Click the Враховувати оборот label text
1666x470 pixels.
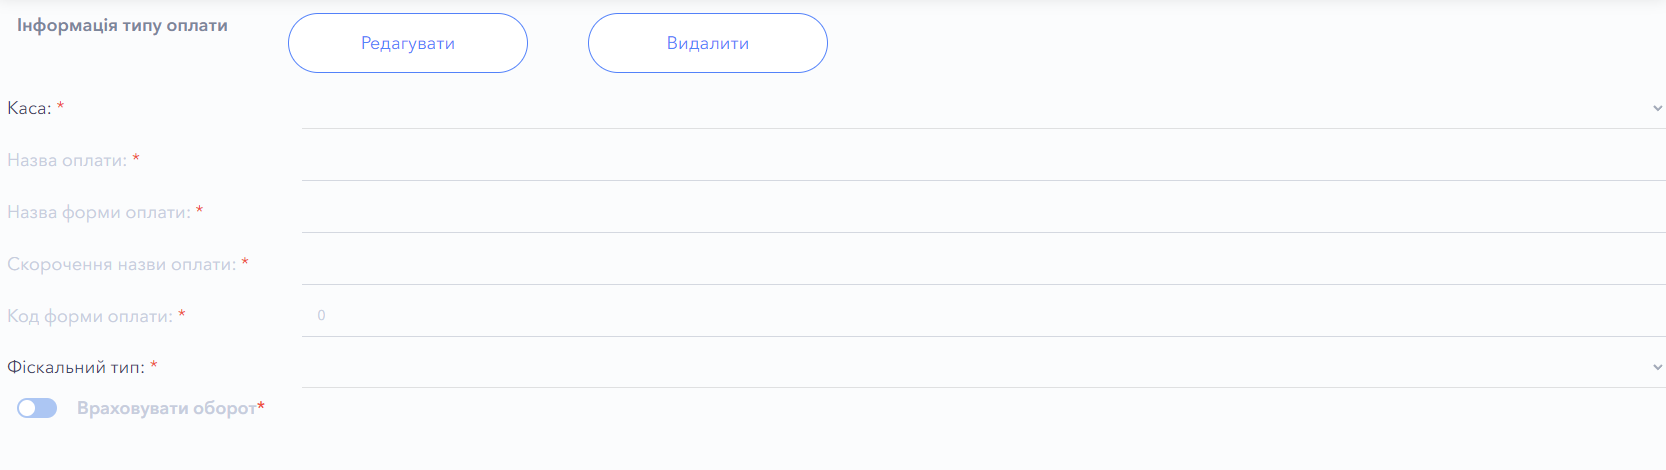pyautogui.click(x=166, y=408)
